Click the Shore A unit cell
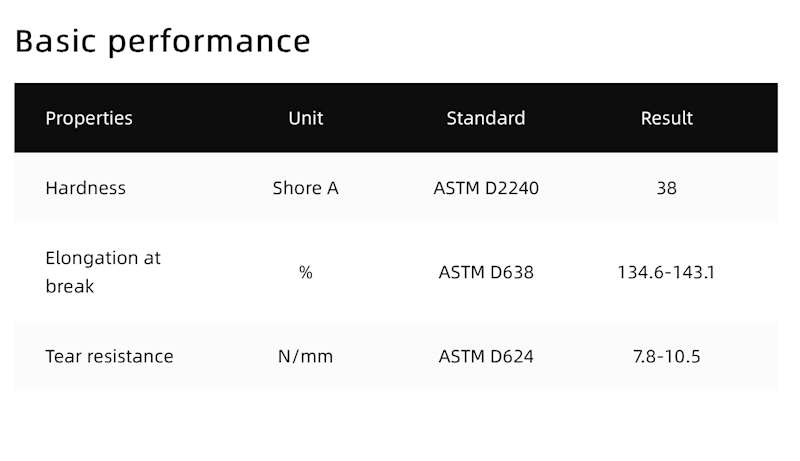This screenshot has width=800, height=461. pyautogui.click(x=305, y=188)
